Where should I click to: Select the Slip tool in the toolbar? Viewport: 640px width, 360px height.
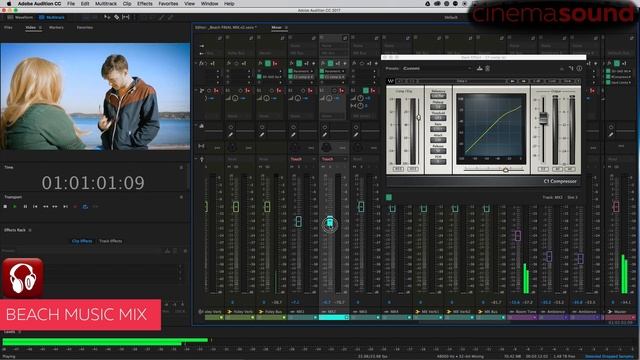126,18
